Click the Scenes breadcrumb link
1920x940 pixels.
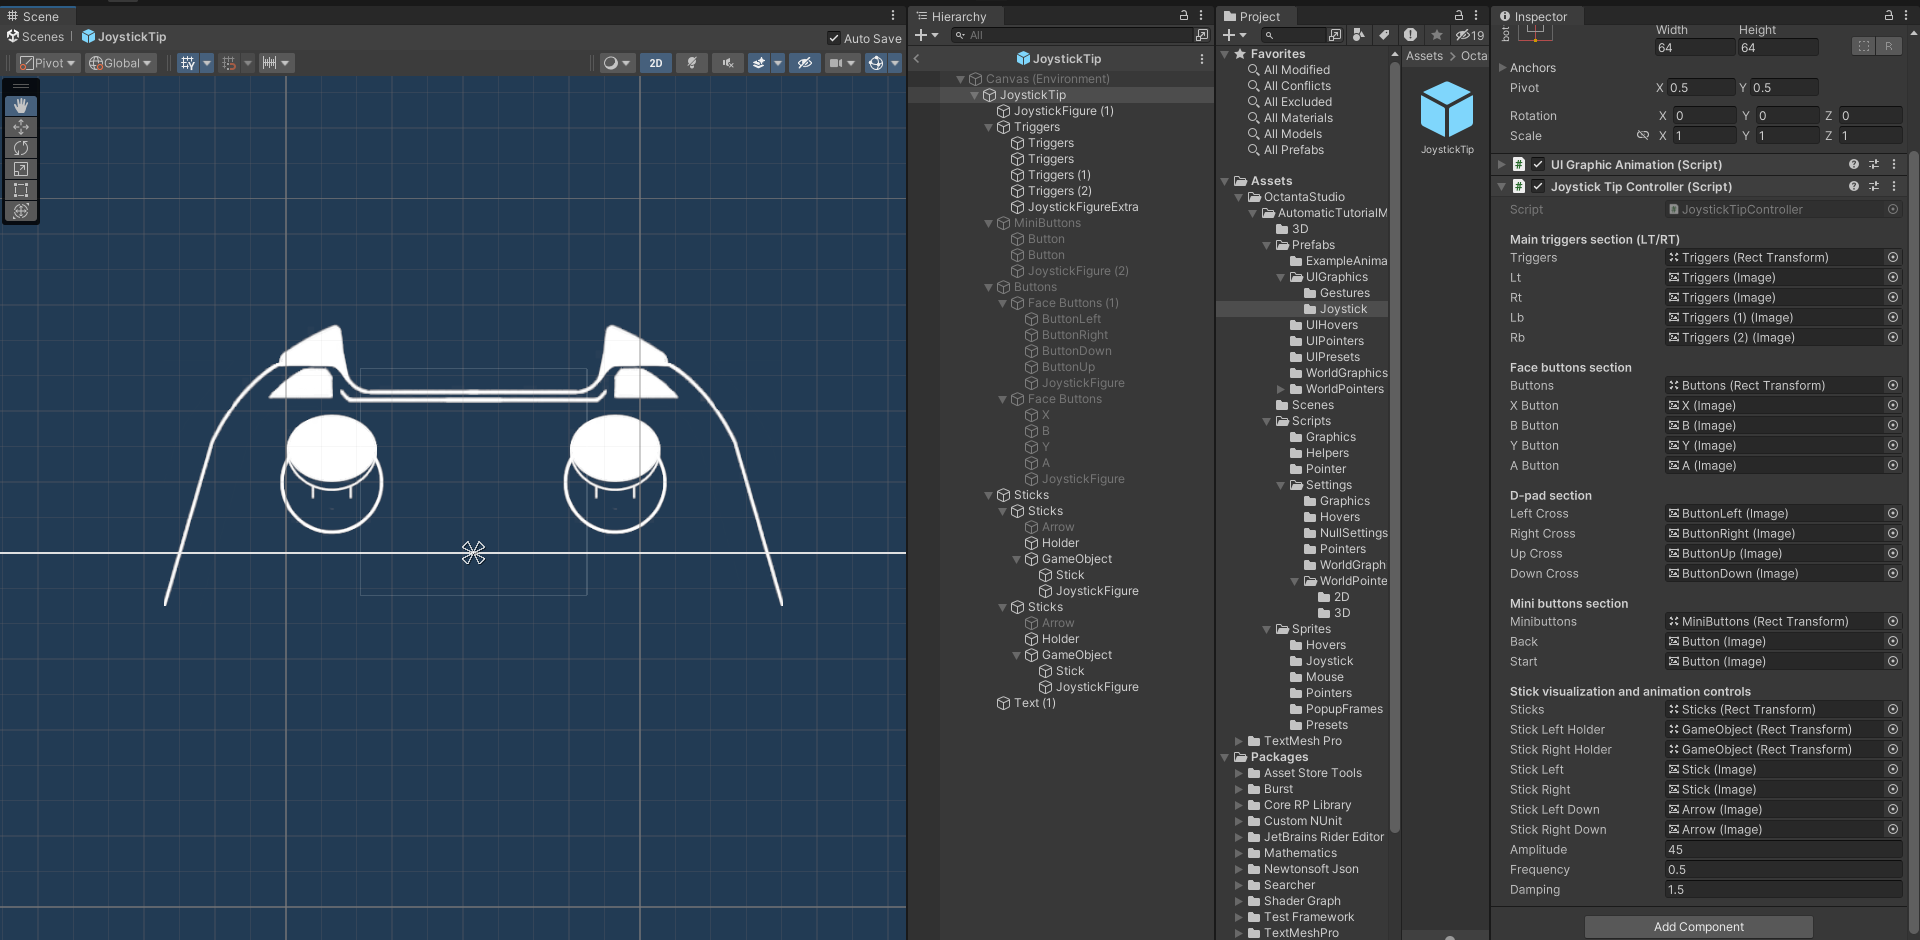coord(42,37)
